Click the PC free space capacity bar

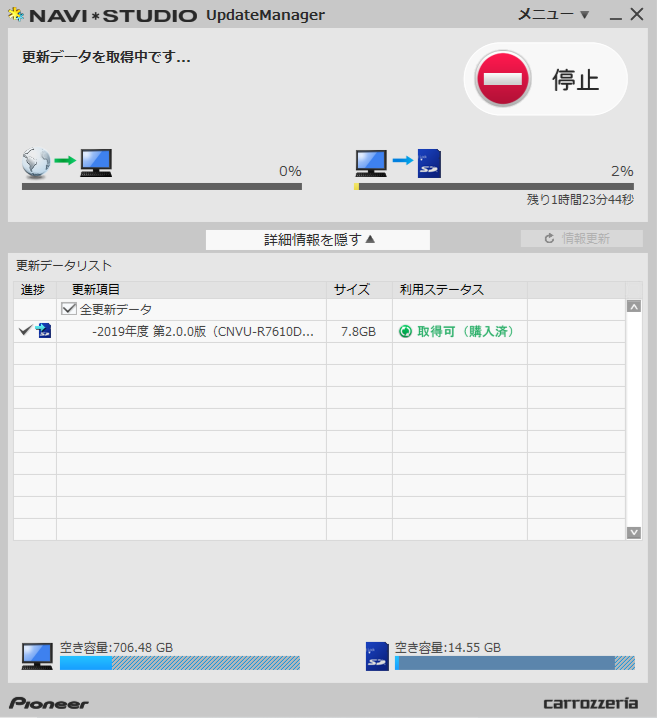[180, 663]
